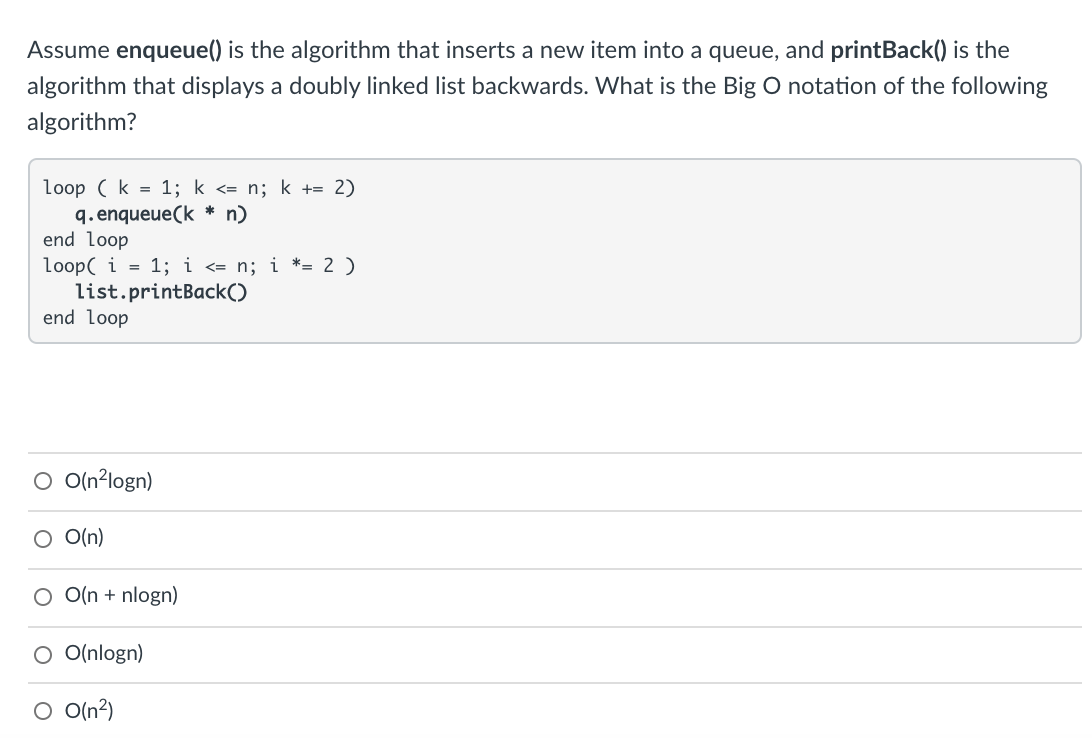Click the bold printBack() word in question

coord(889,50)
